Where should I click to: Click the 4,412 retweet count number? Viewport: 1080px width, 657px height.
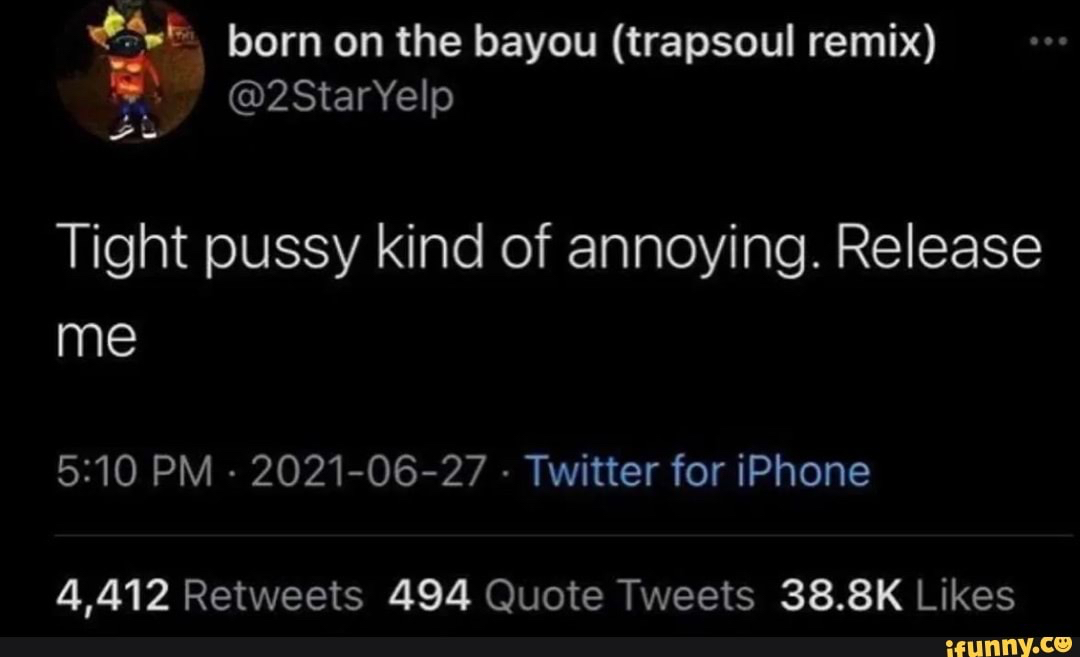[x=111, y=595]
